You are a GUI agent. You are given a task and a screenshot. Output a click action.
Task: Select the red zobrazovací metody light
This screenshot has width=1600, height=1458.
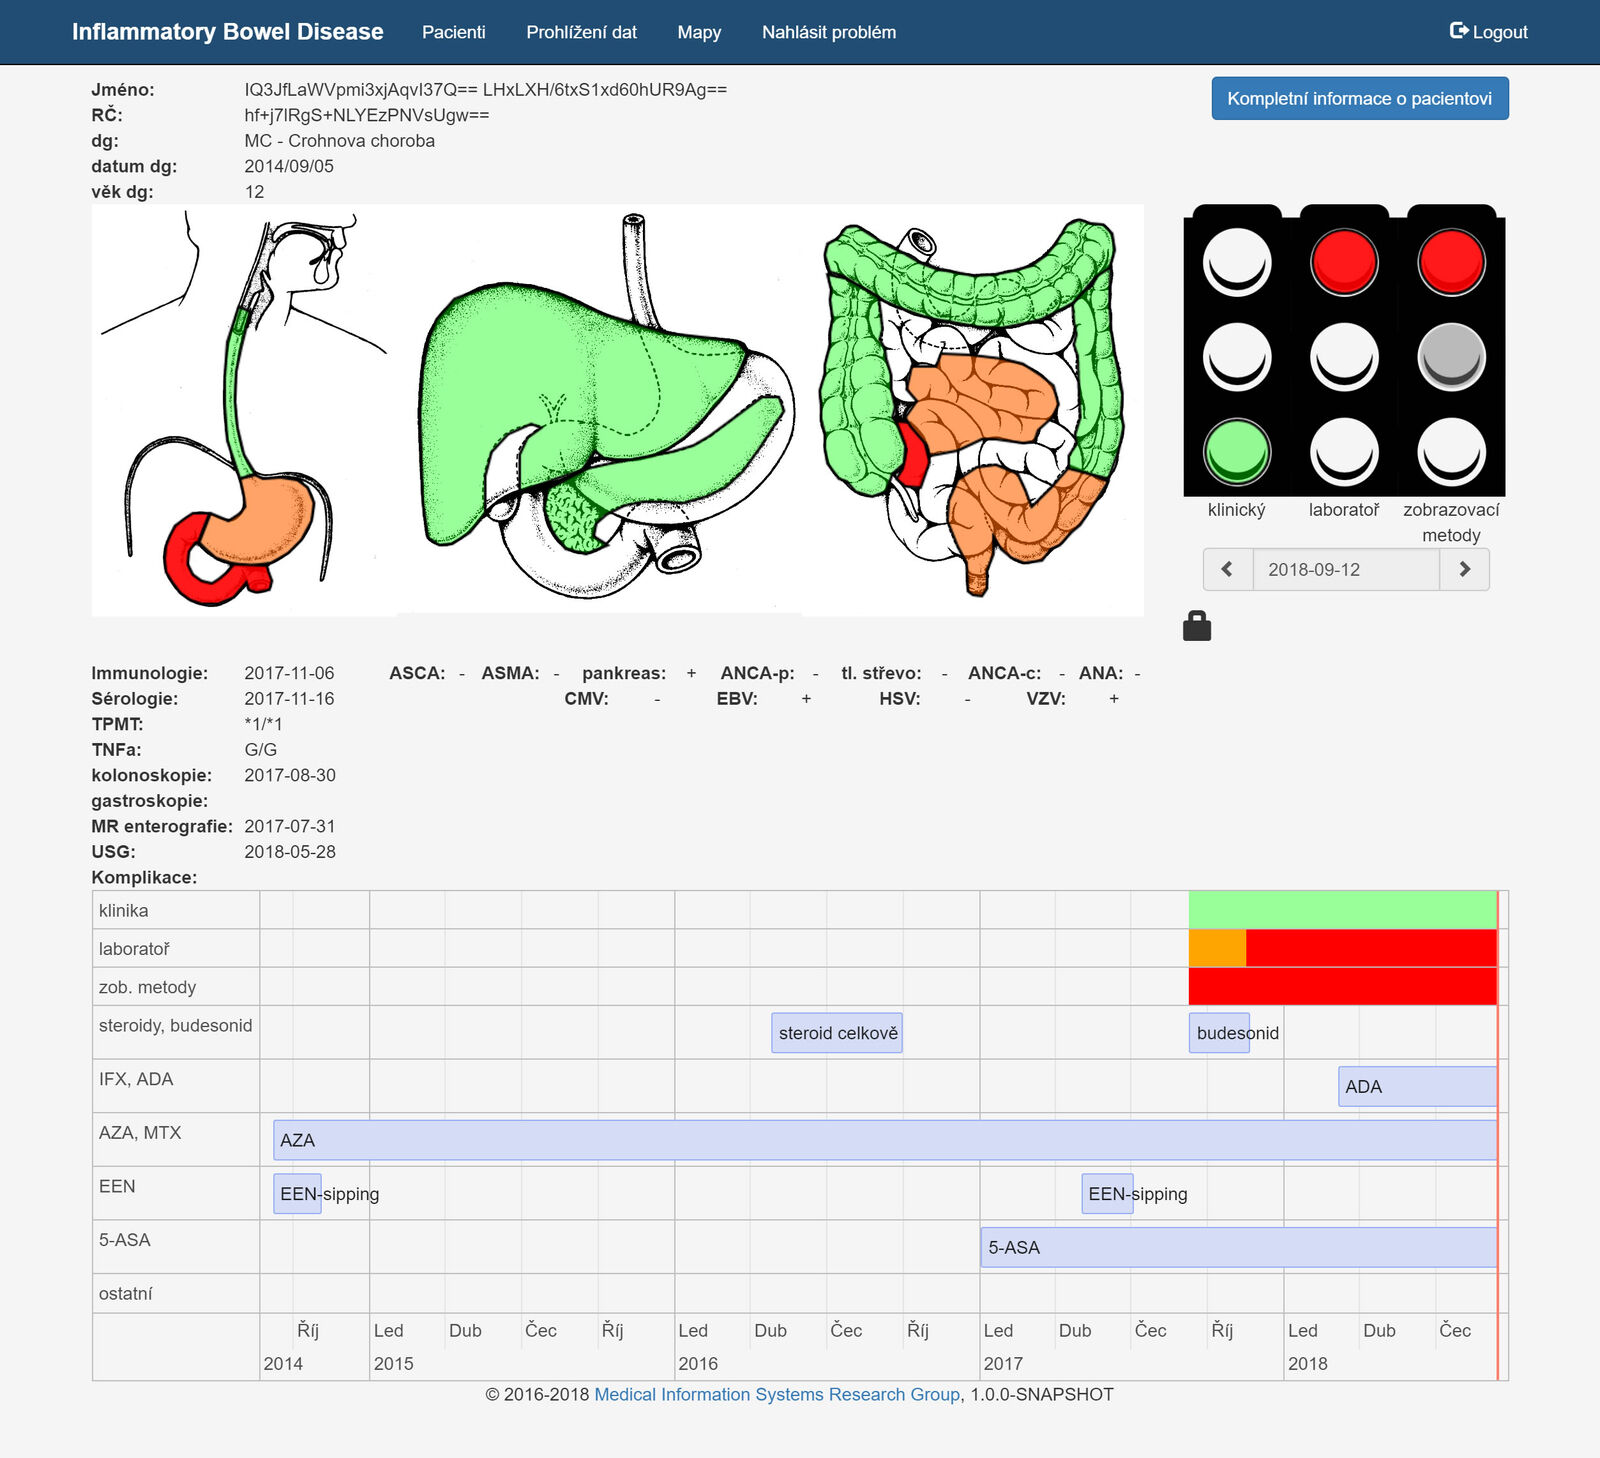tap(1451, 262)
